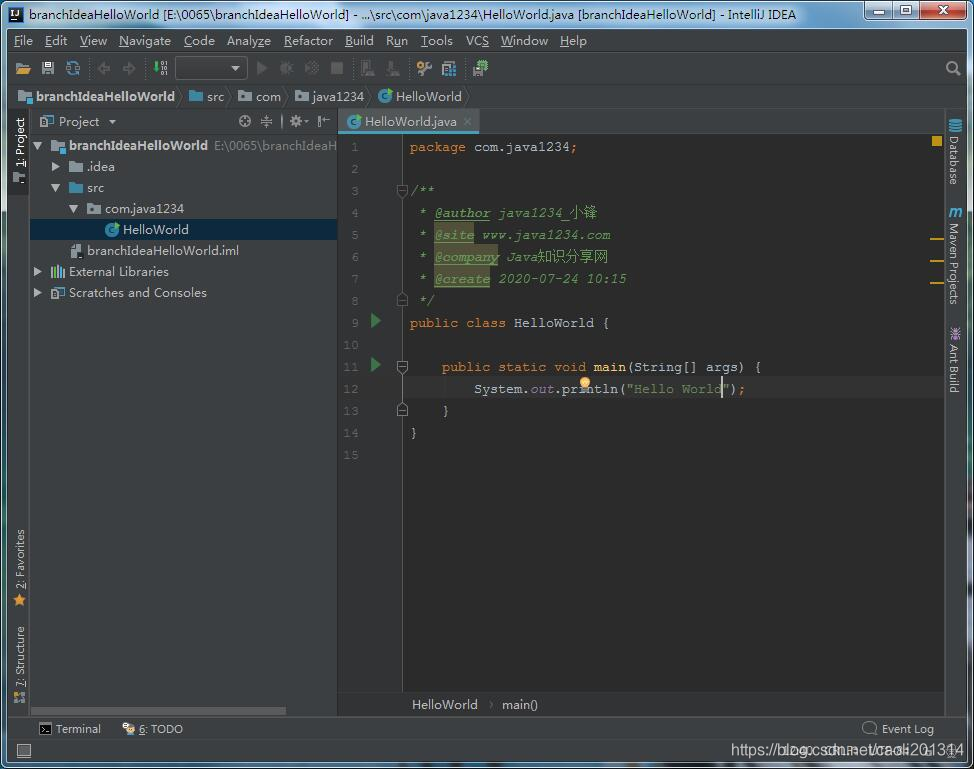Screen dimensions: 974x769
Task: Open the Navigate menu
Action: point(145,41)
